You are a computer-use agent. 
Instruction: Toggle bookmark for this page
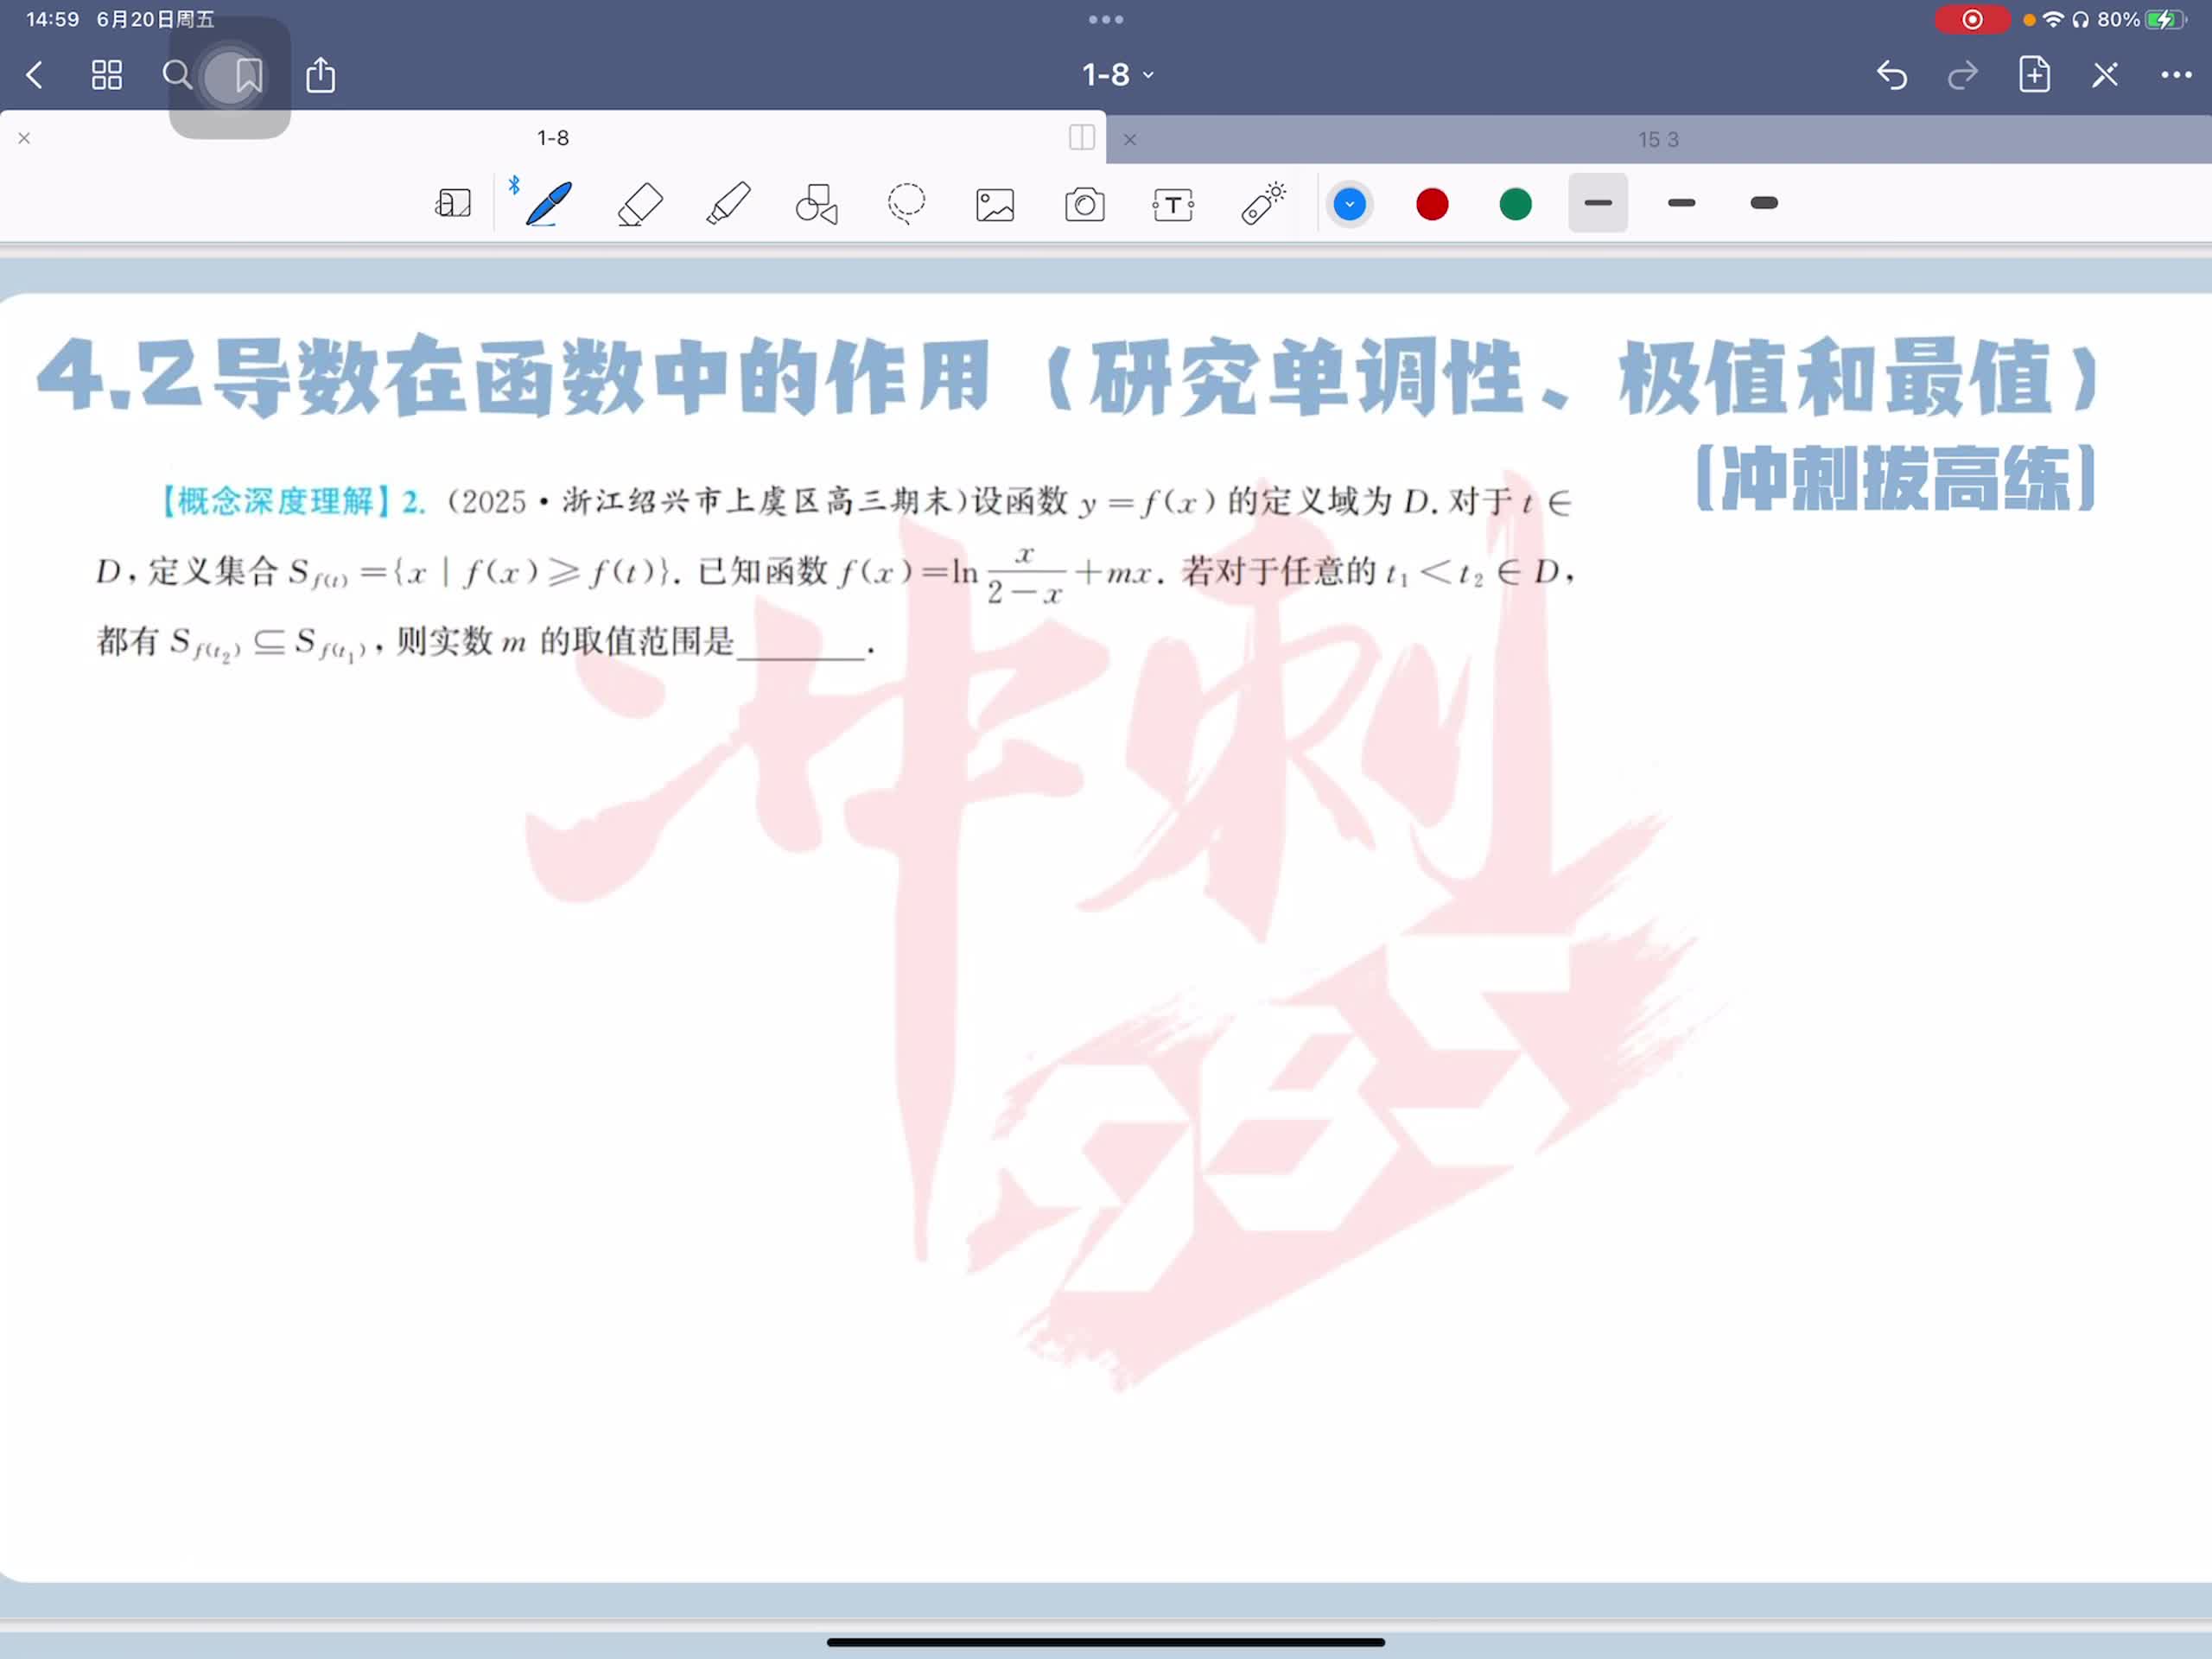point(248,75)
